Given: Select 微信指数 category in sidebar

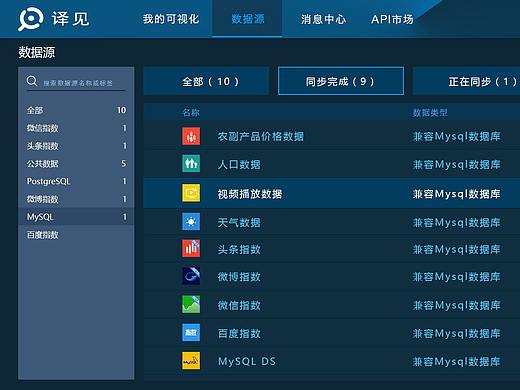Looking at the screenshot, I should point(76,128).
